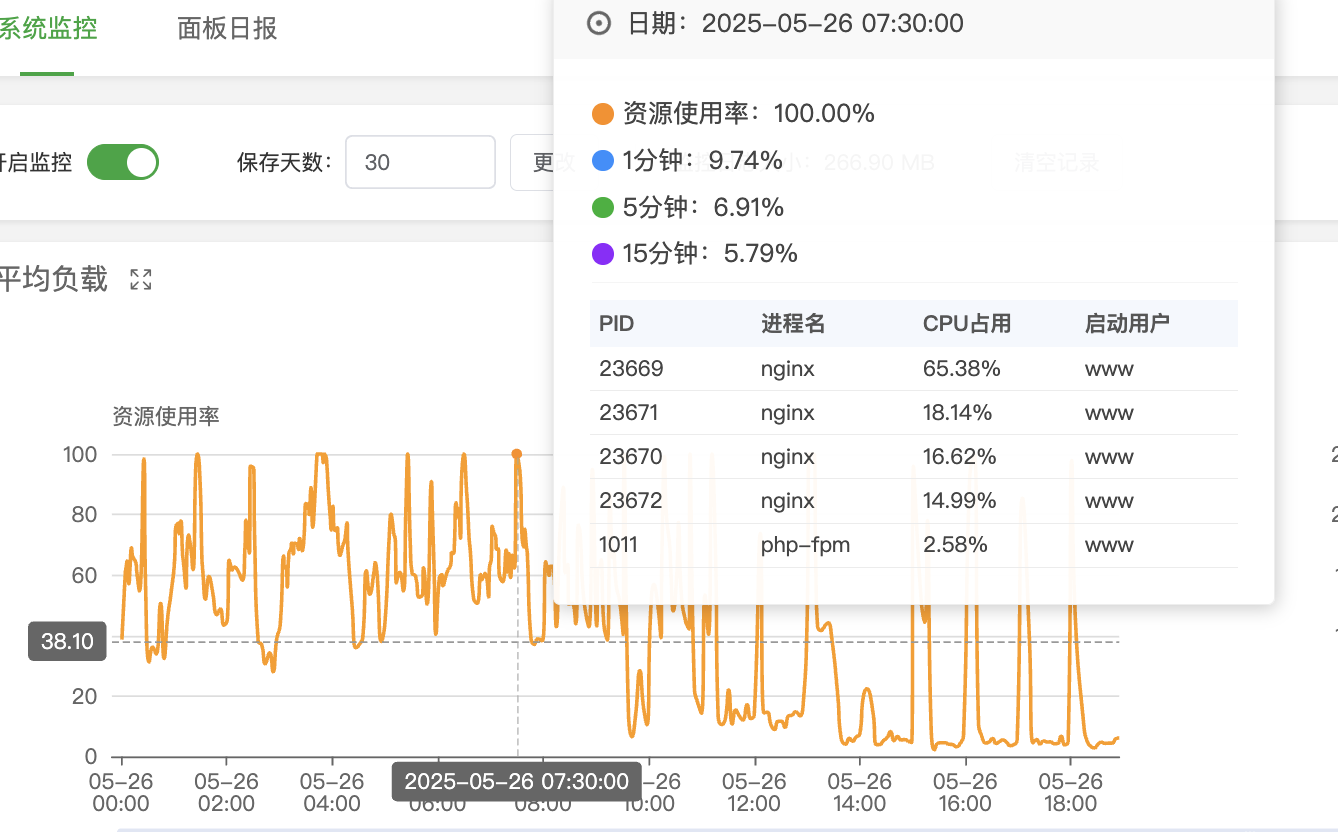Image resolution: width=1338 pixels, height=832 pixels.
Task: Click the blue 1分钟 legend dot
Action: click(x=602, y=160)
